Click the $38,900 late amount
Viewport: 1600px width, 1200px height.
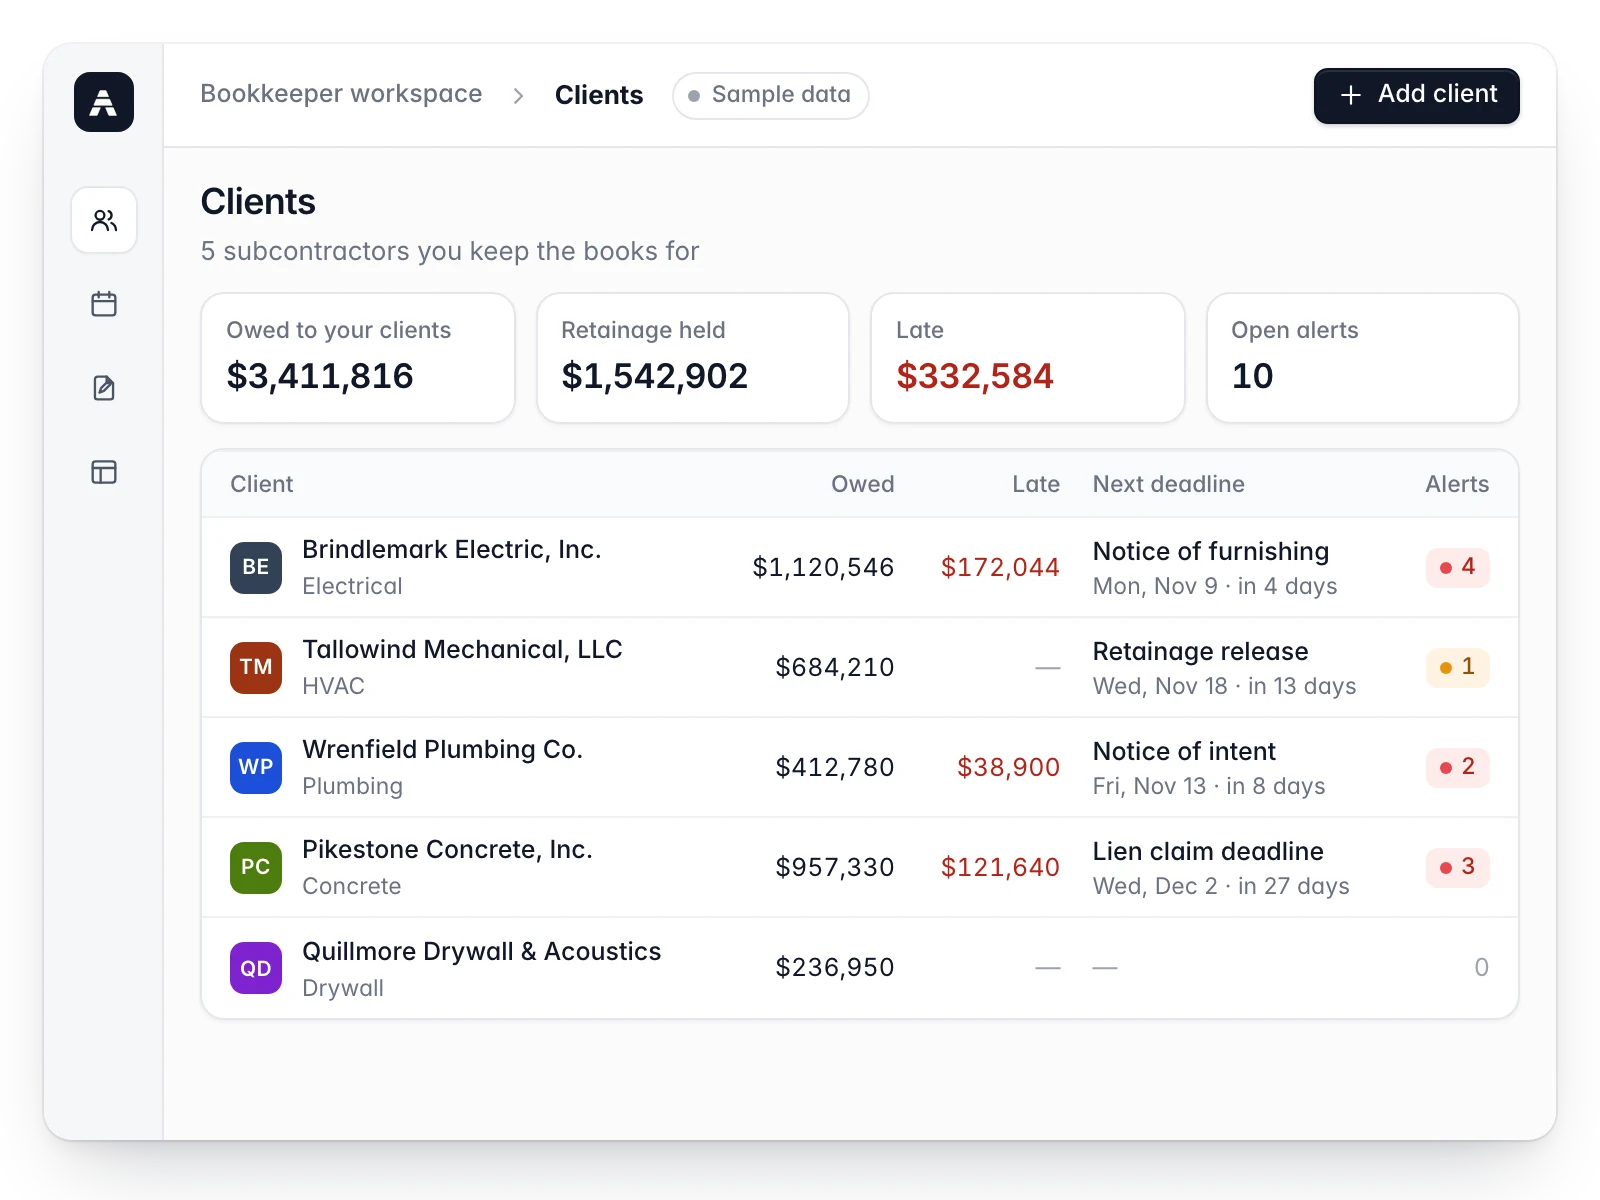pyautogui.click(x=1008, y=767)
